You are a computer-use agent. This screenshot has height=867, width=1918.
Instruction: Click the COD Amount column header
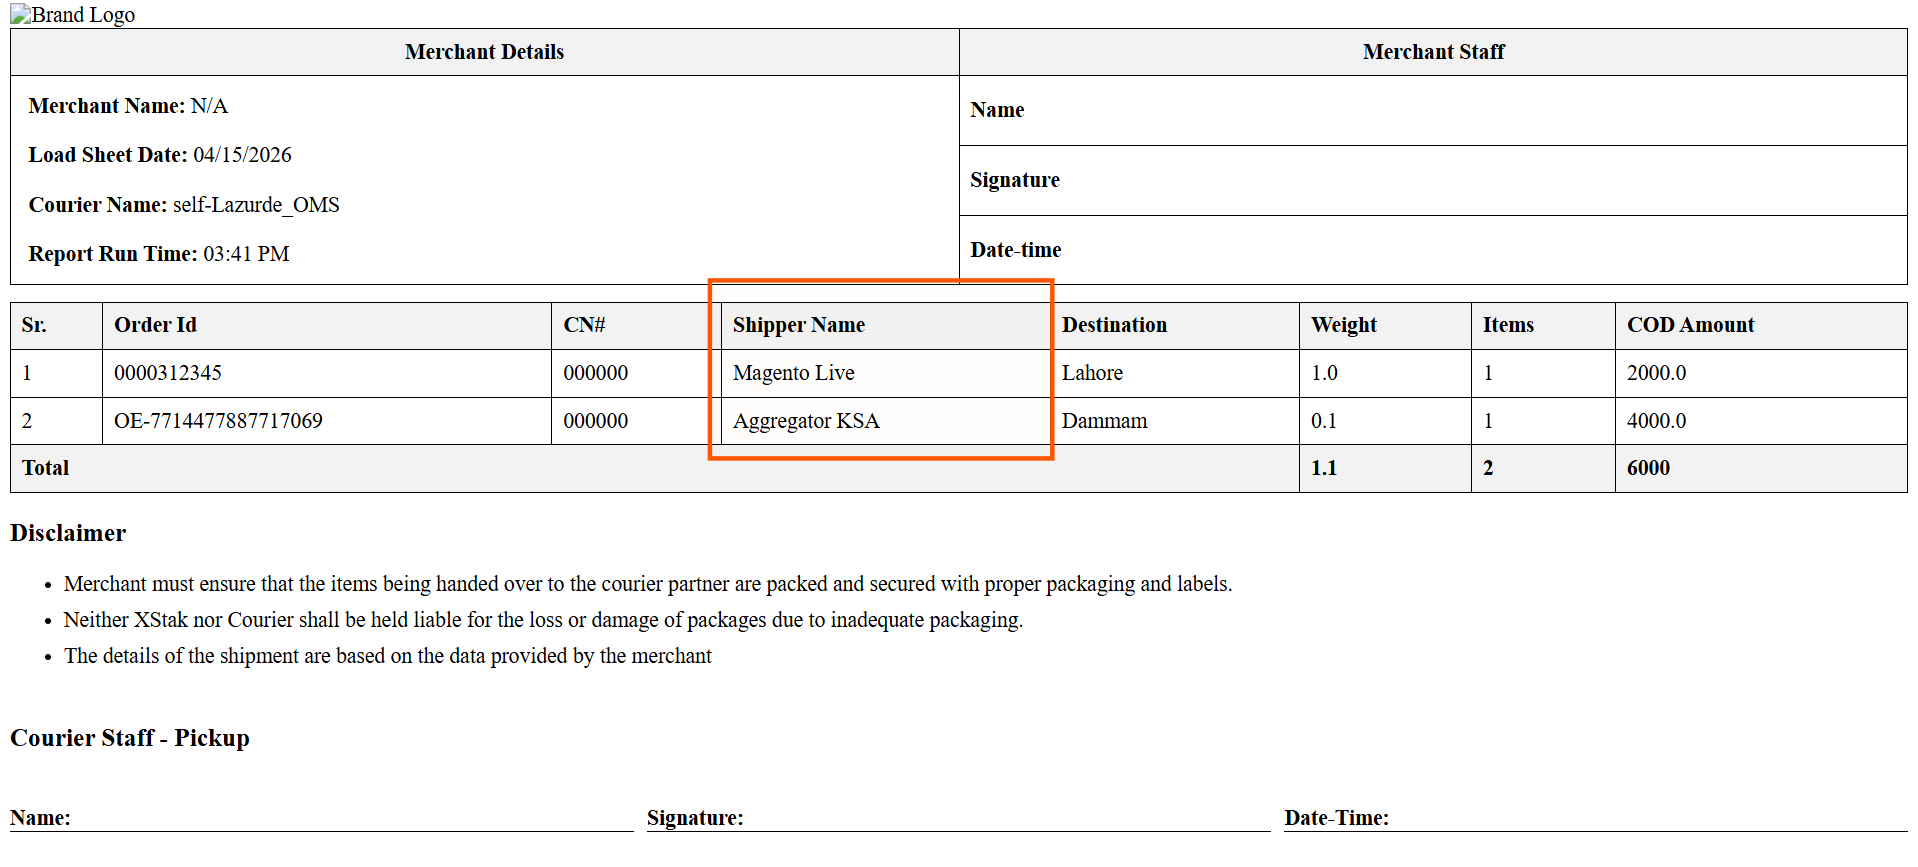1761,325
